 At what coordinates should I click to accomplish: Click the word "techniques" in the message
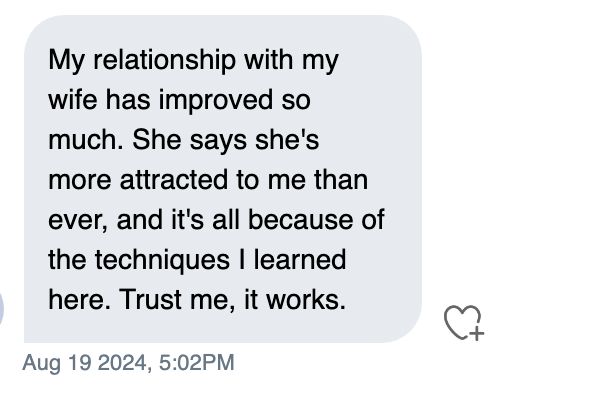coord(162,260)
